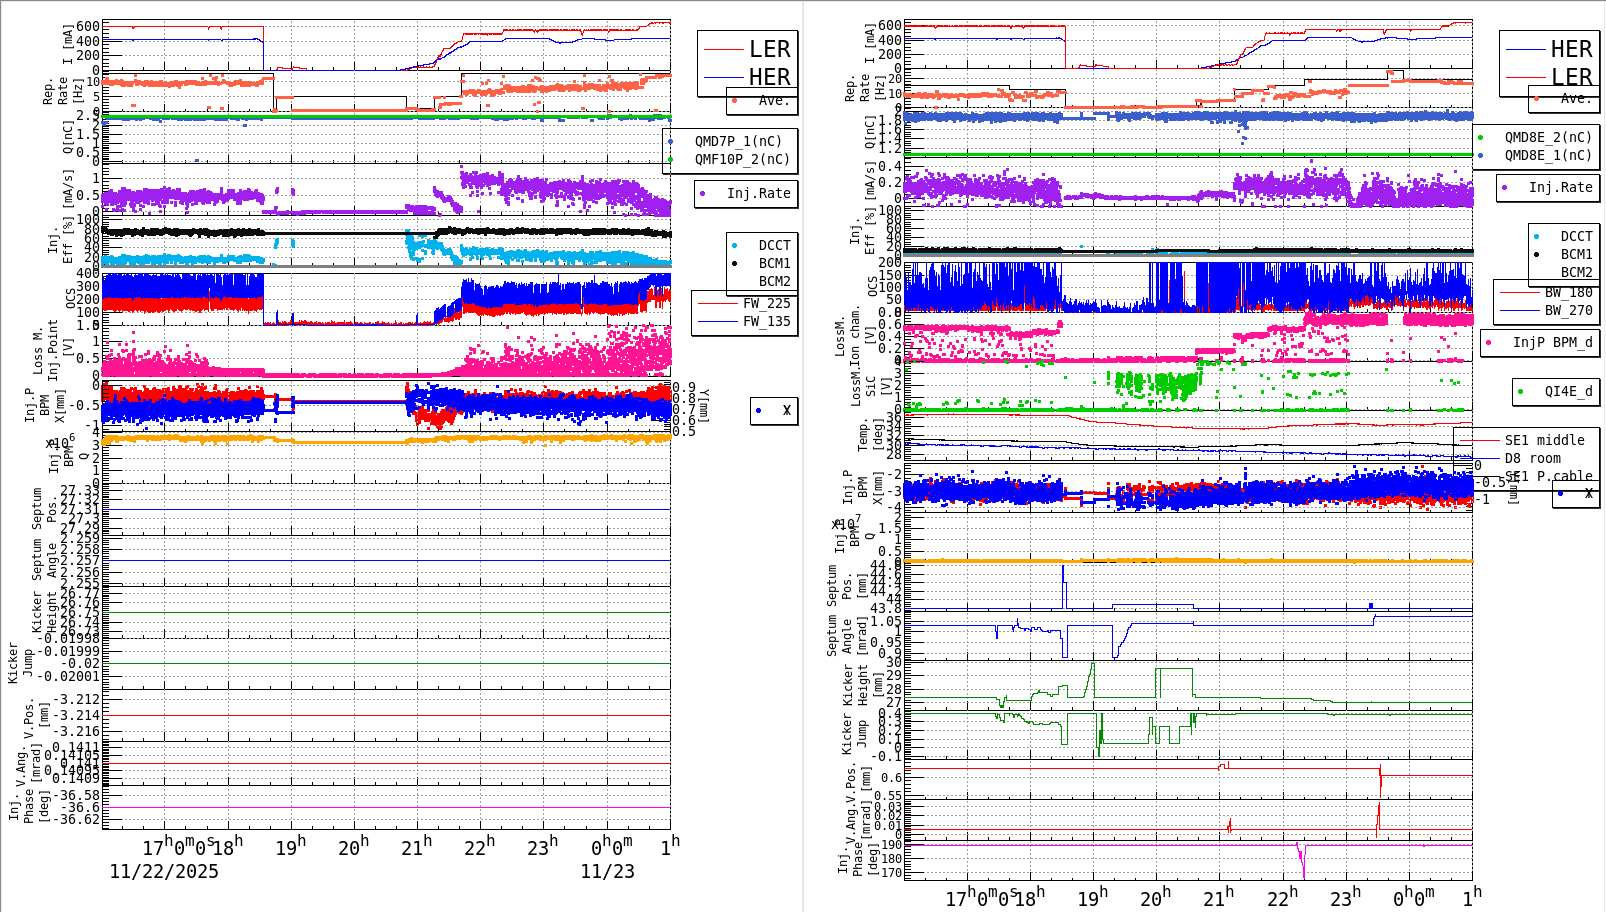
Task: Click the cyan DCCT legend marker
Action: (x=737, y=243)
